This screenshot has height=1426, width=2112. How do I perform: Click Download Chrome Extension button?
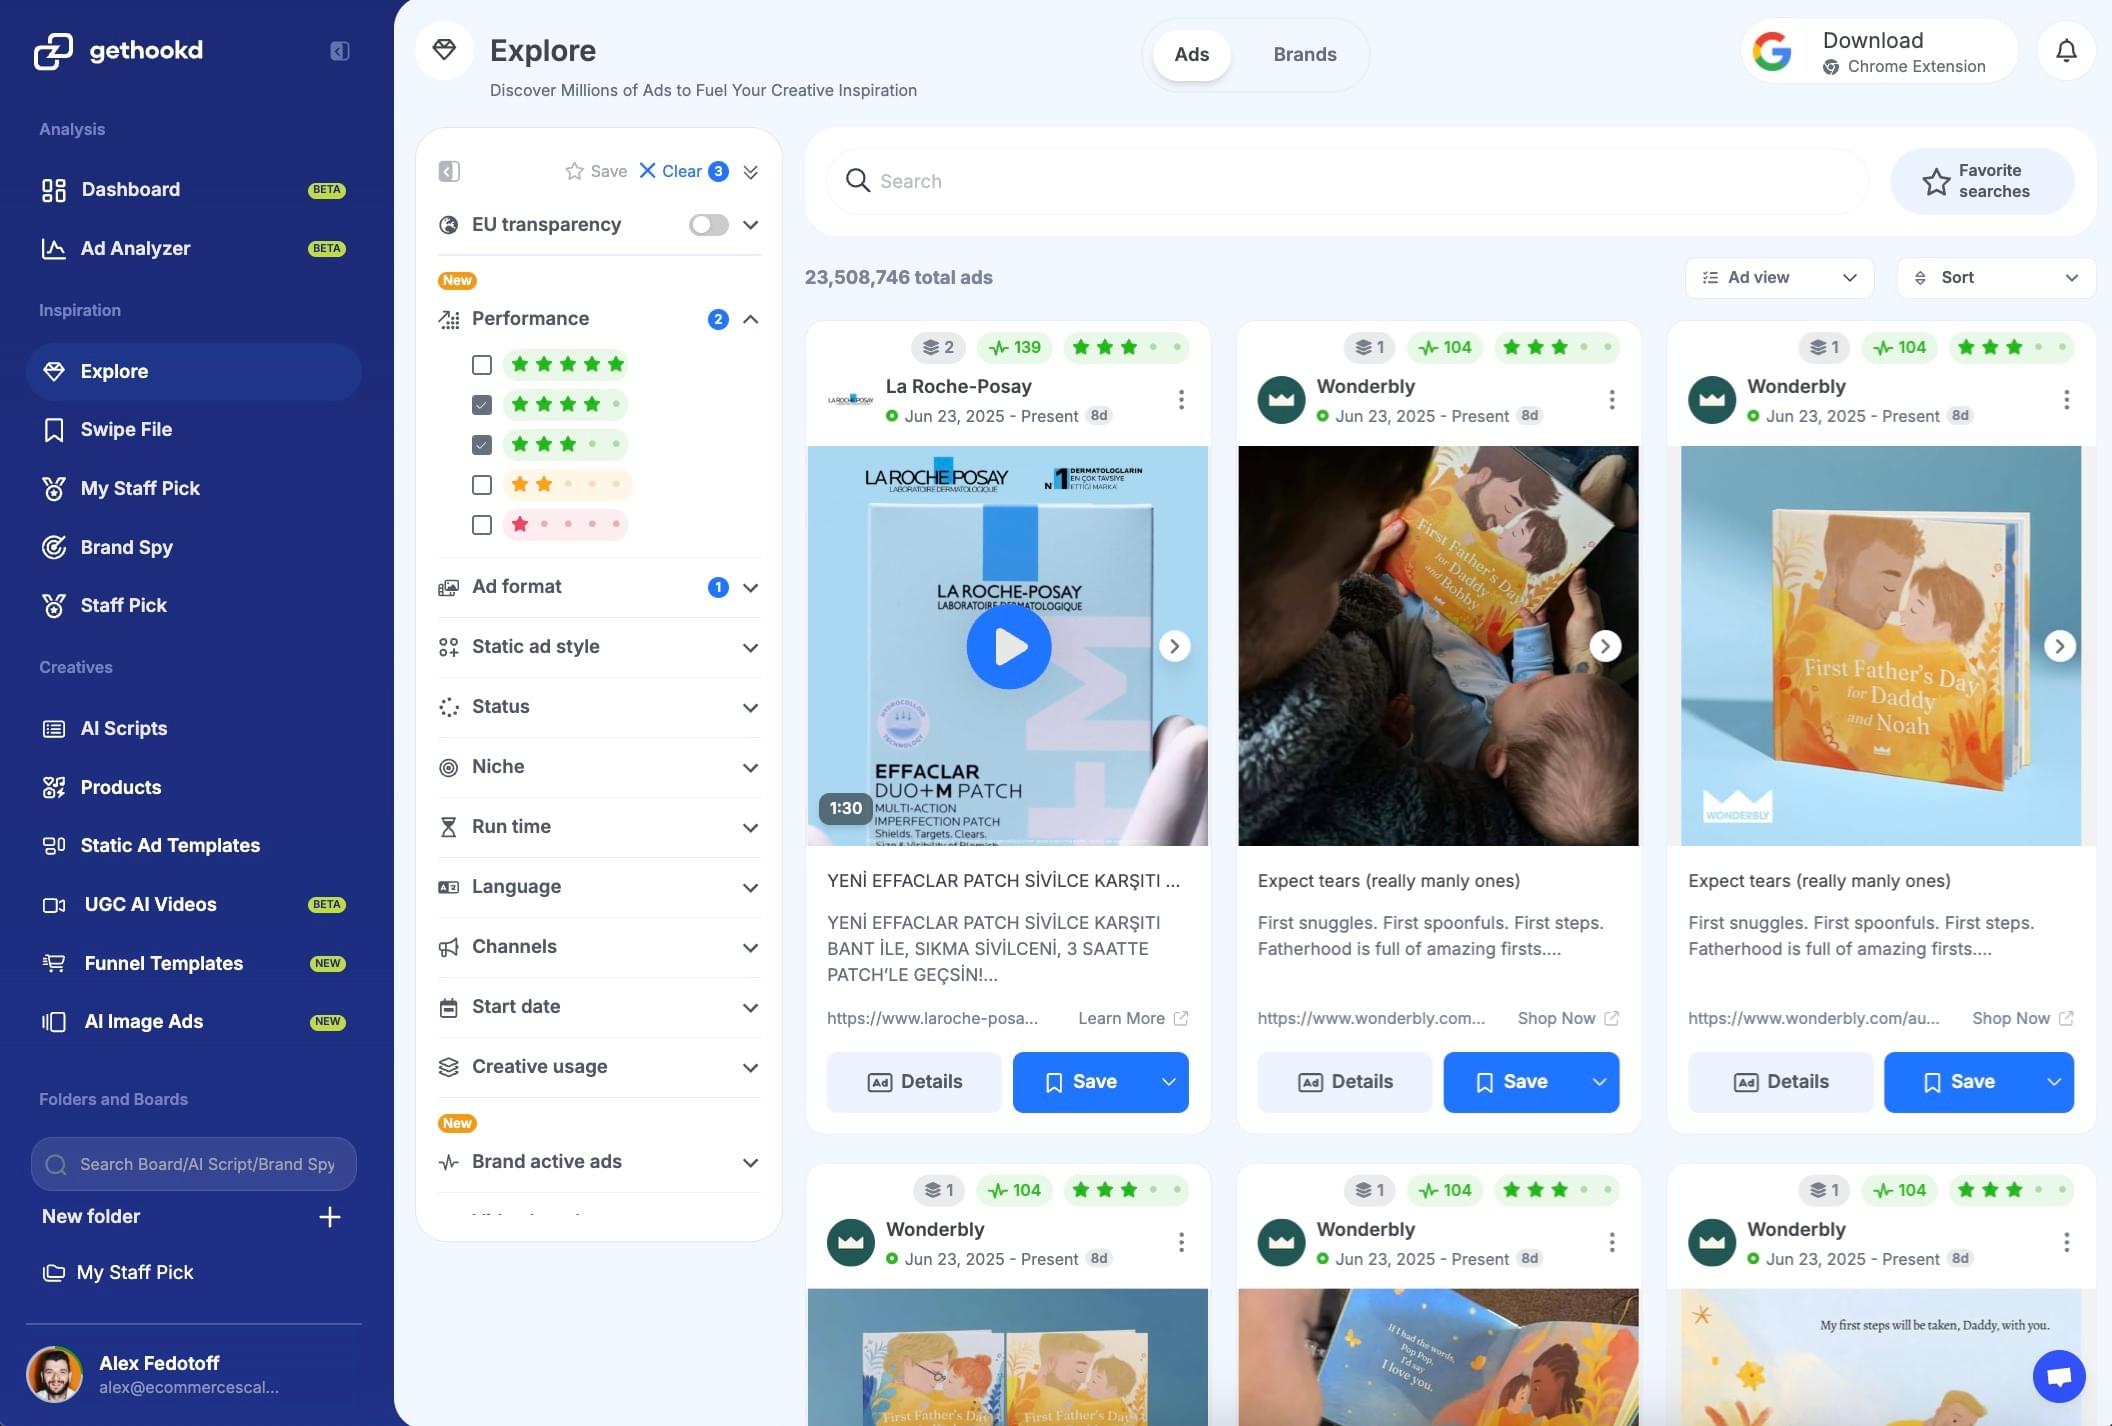click(x=1879, y=51)
